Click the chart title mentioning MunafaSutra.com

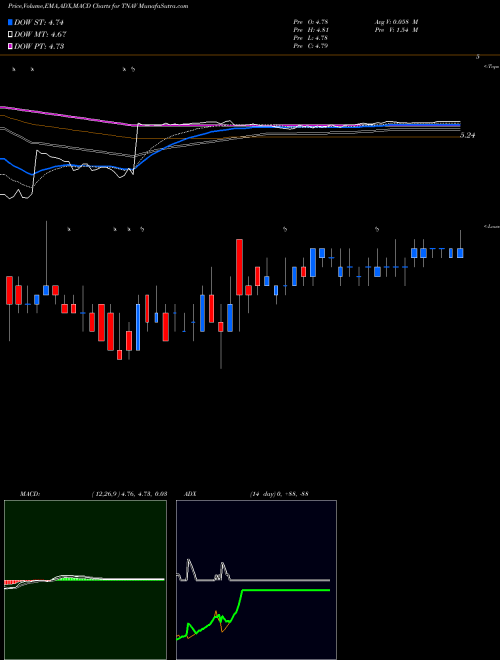coord(98,6)
